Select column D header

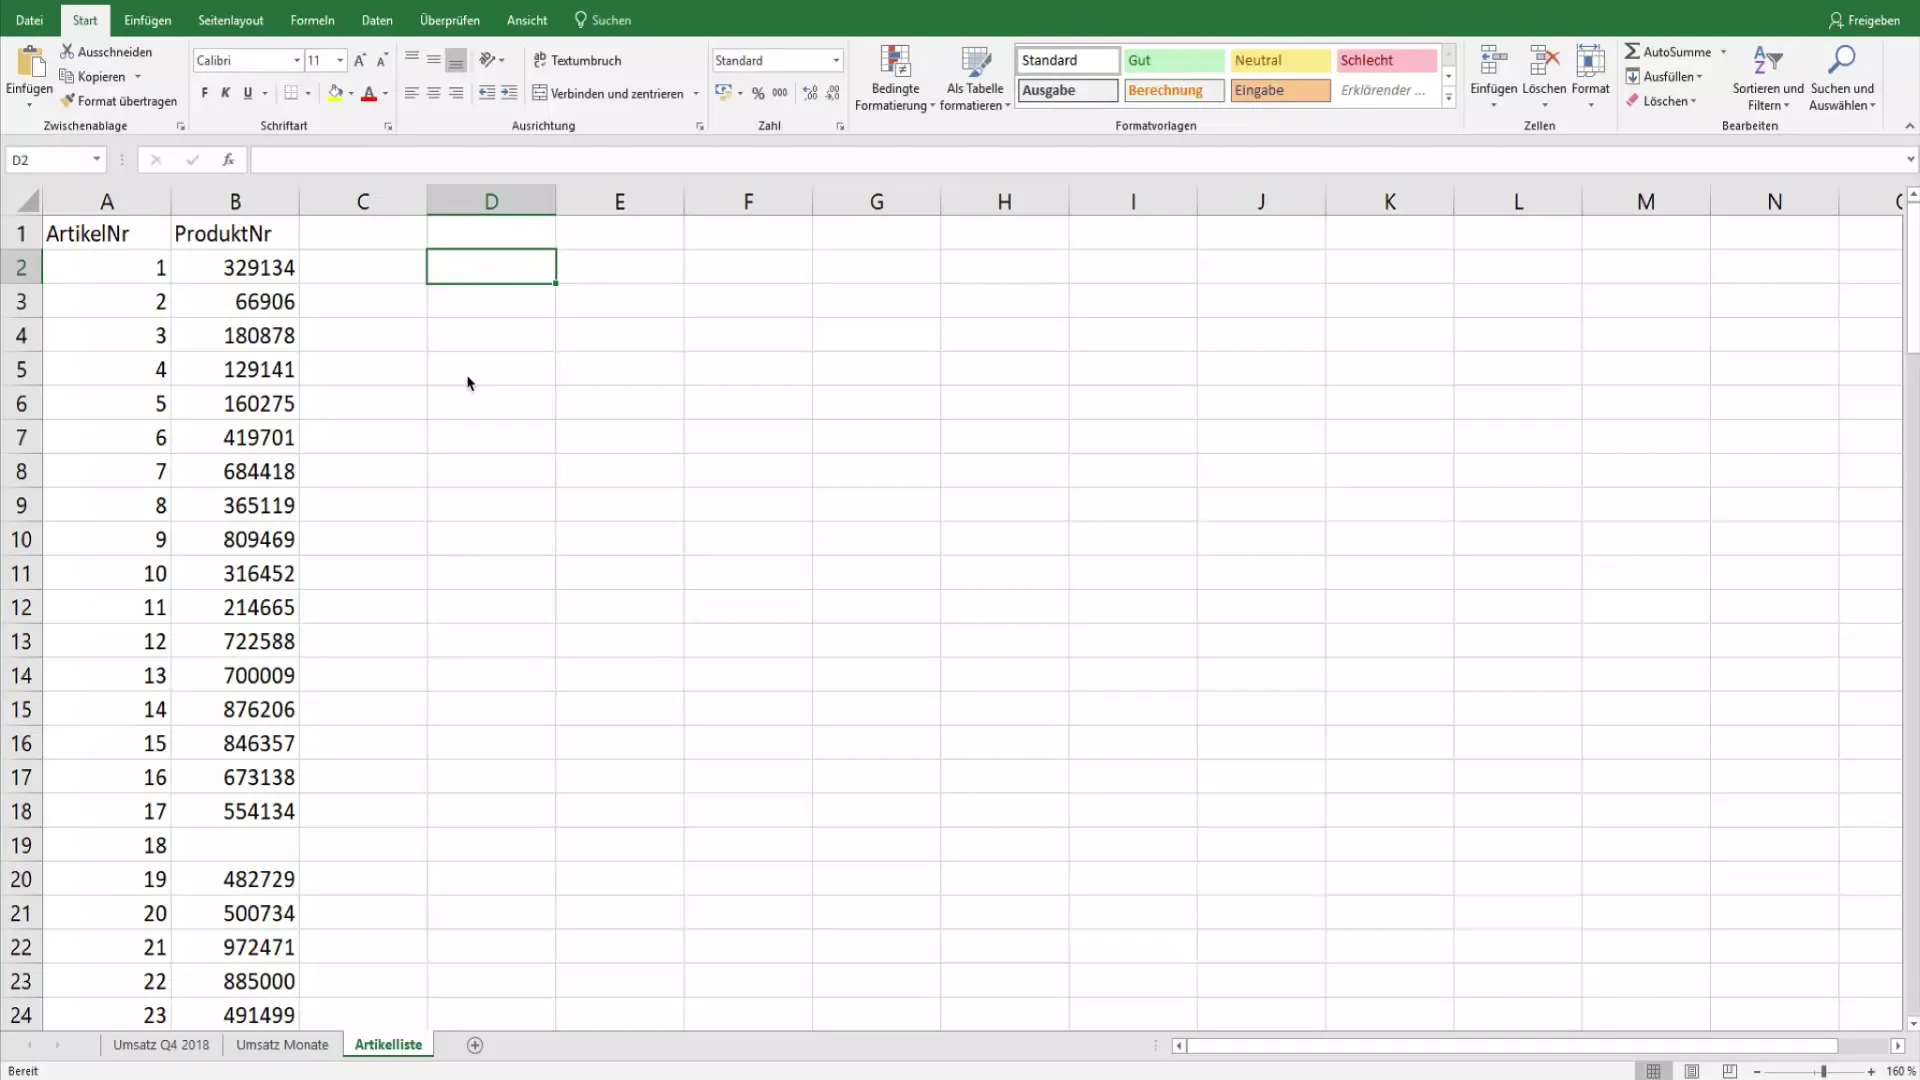pos(491,201)
